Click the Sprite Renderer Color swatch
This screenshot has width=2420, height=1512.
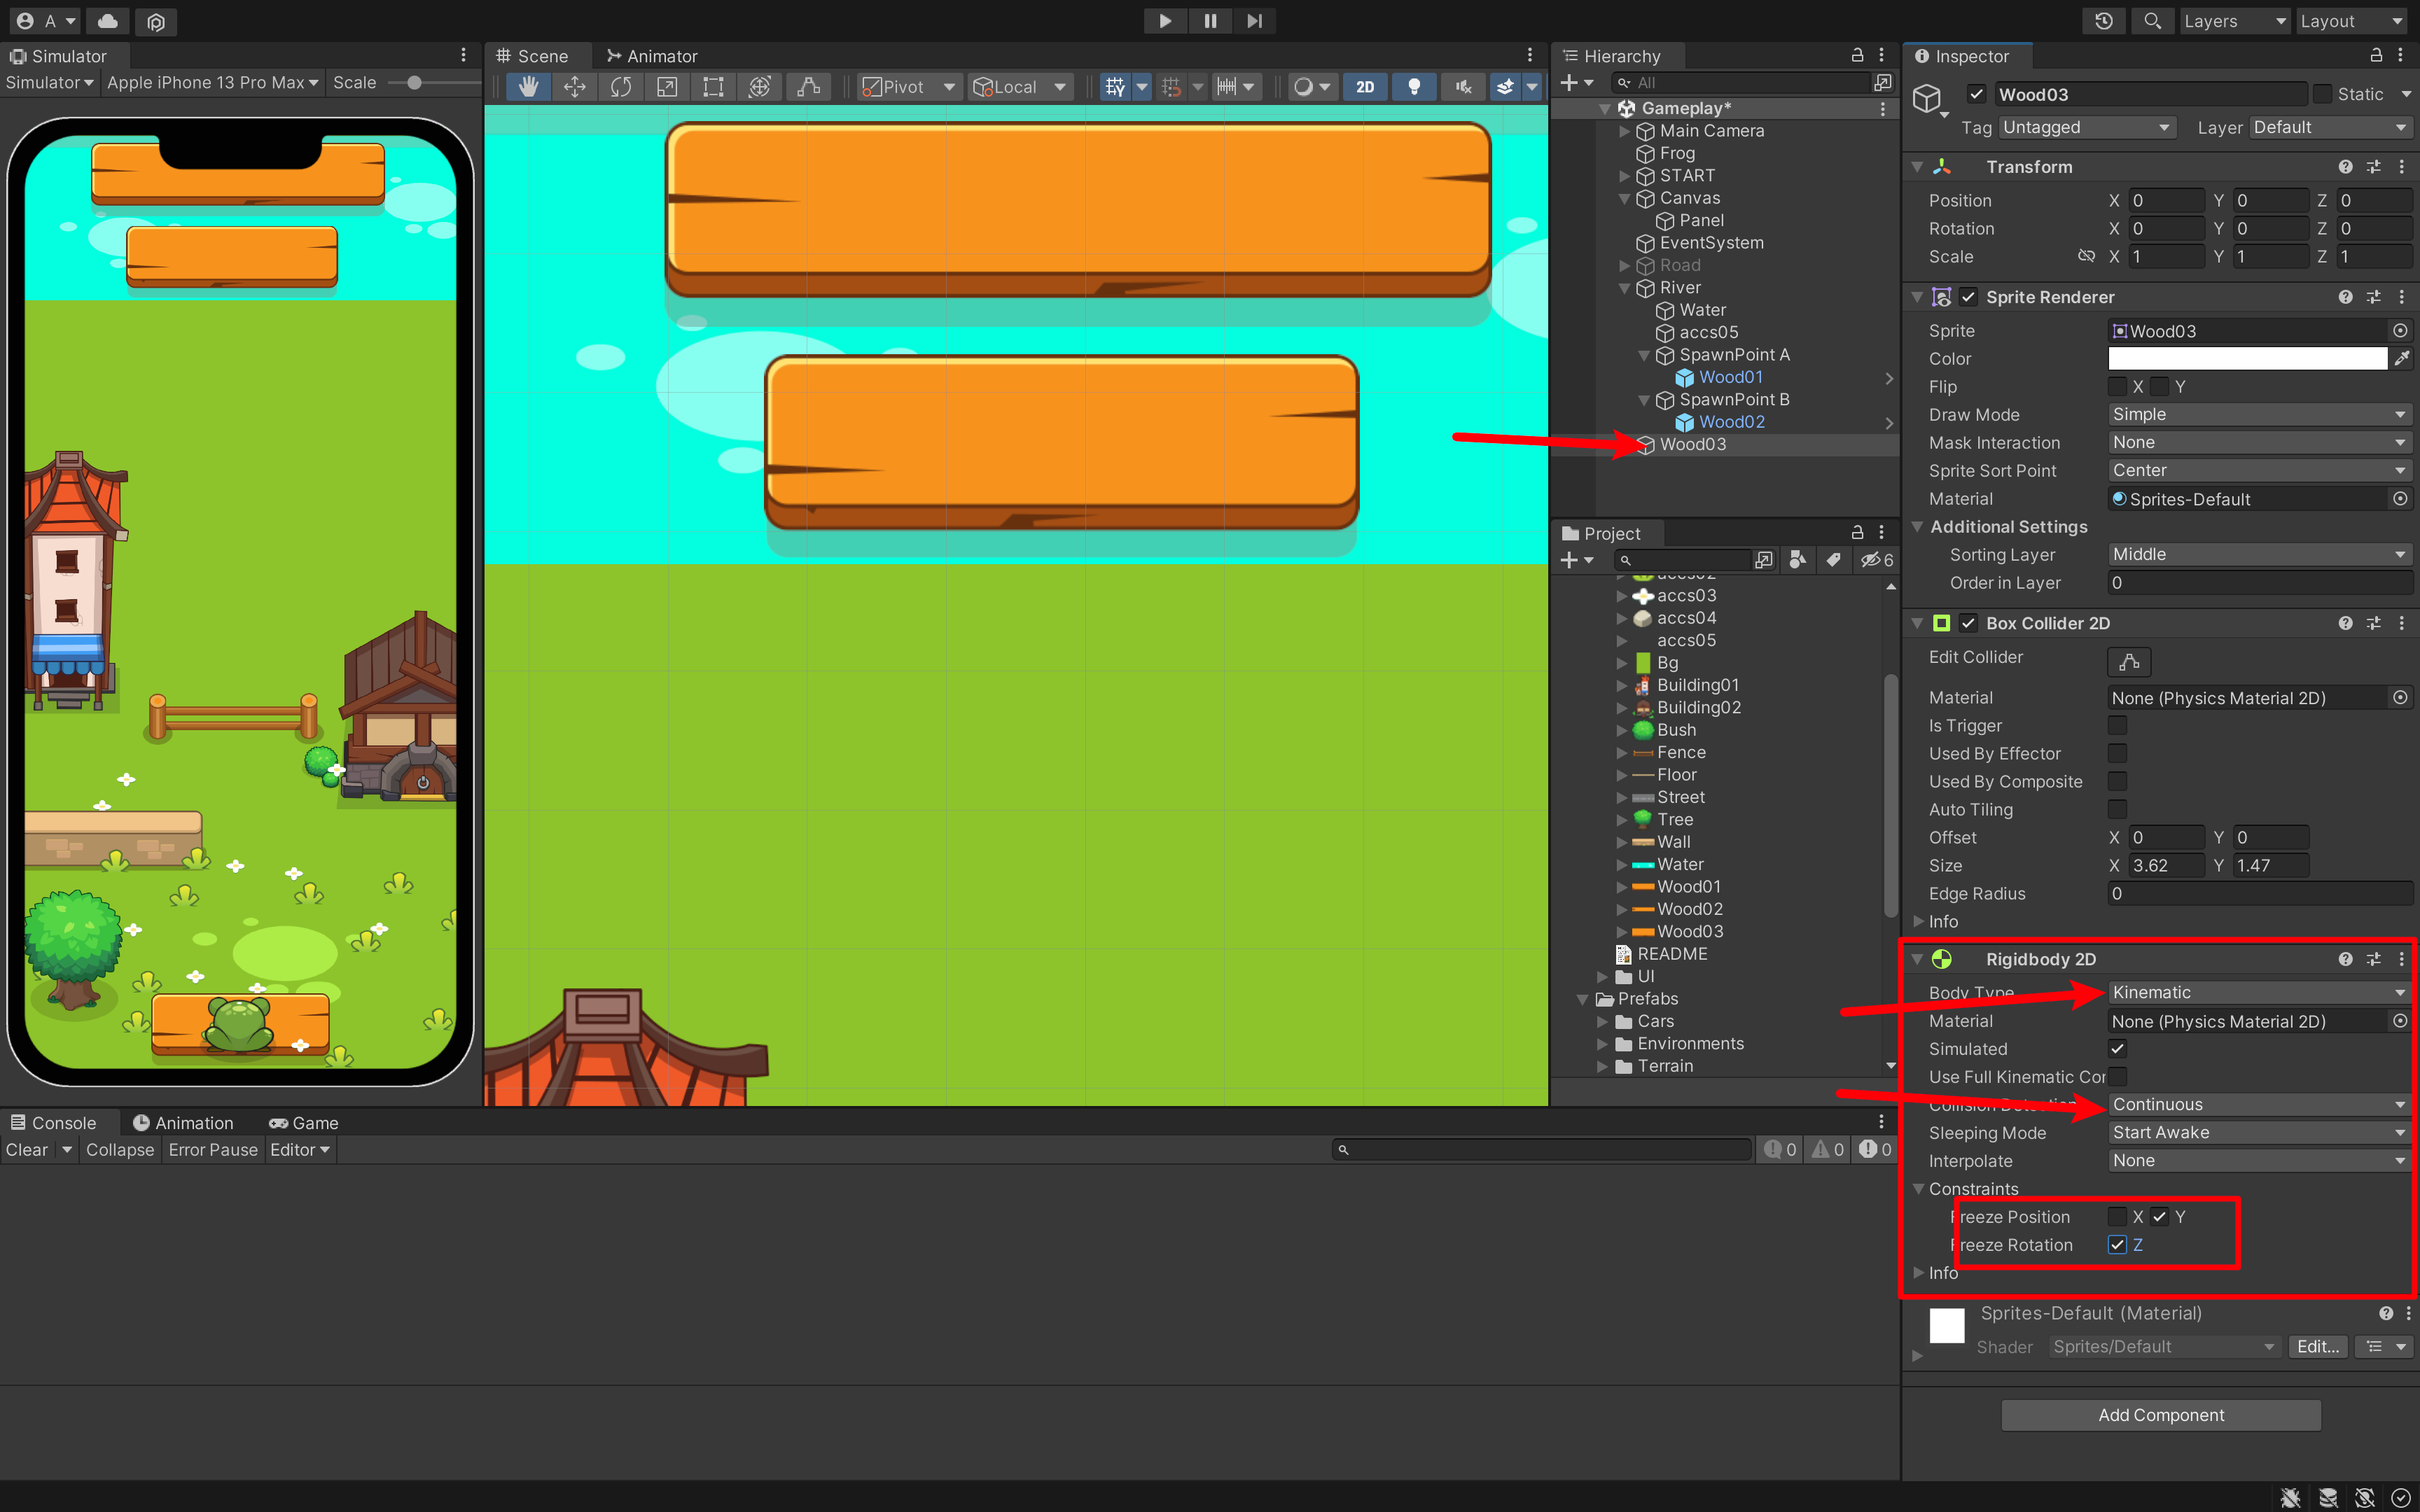[x=2247, y=358]
